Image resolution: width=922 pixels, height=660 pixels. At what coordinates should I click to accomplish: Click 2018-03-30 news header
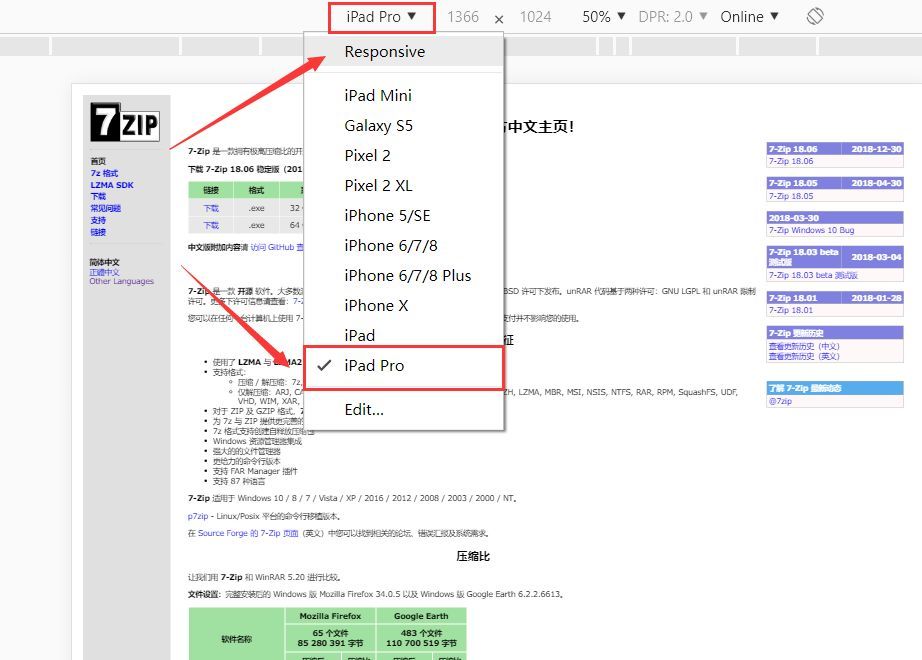834,218
